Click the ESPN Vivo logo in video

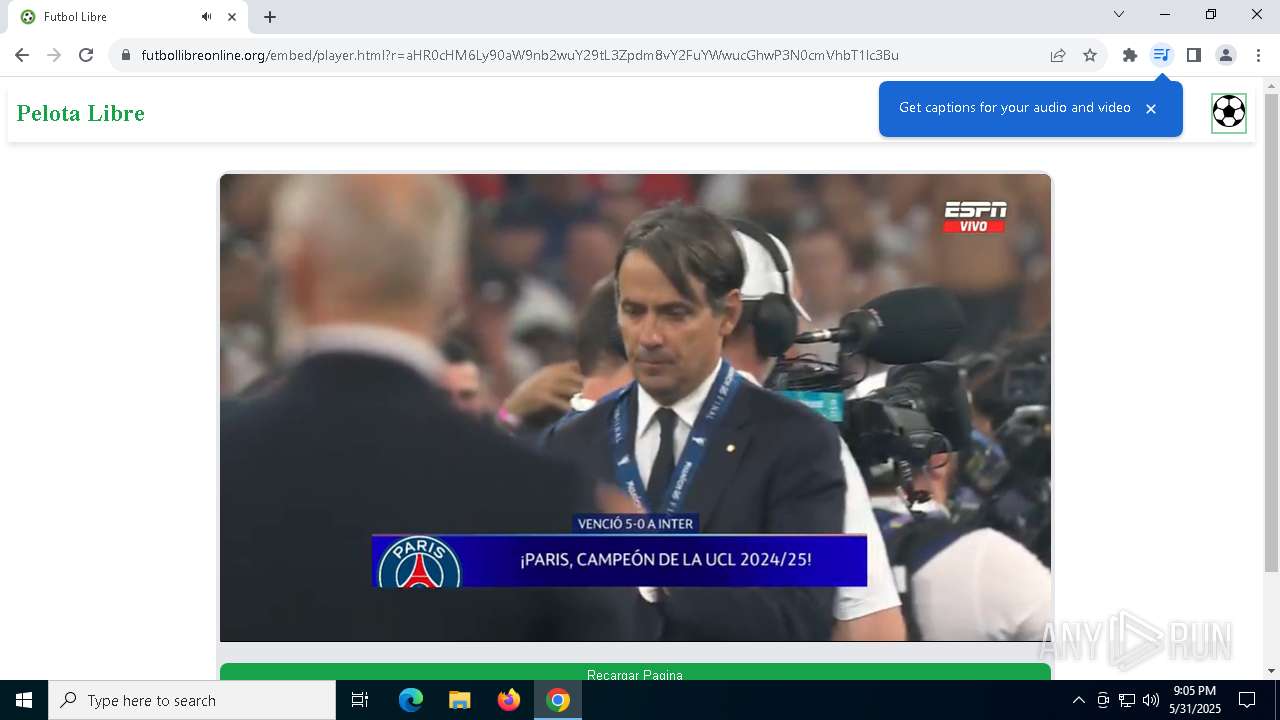(975, 217)
